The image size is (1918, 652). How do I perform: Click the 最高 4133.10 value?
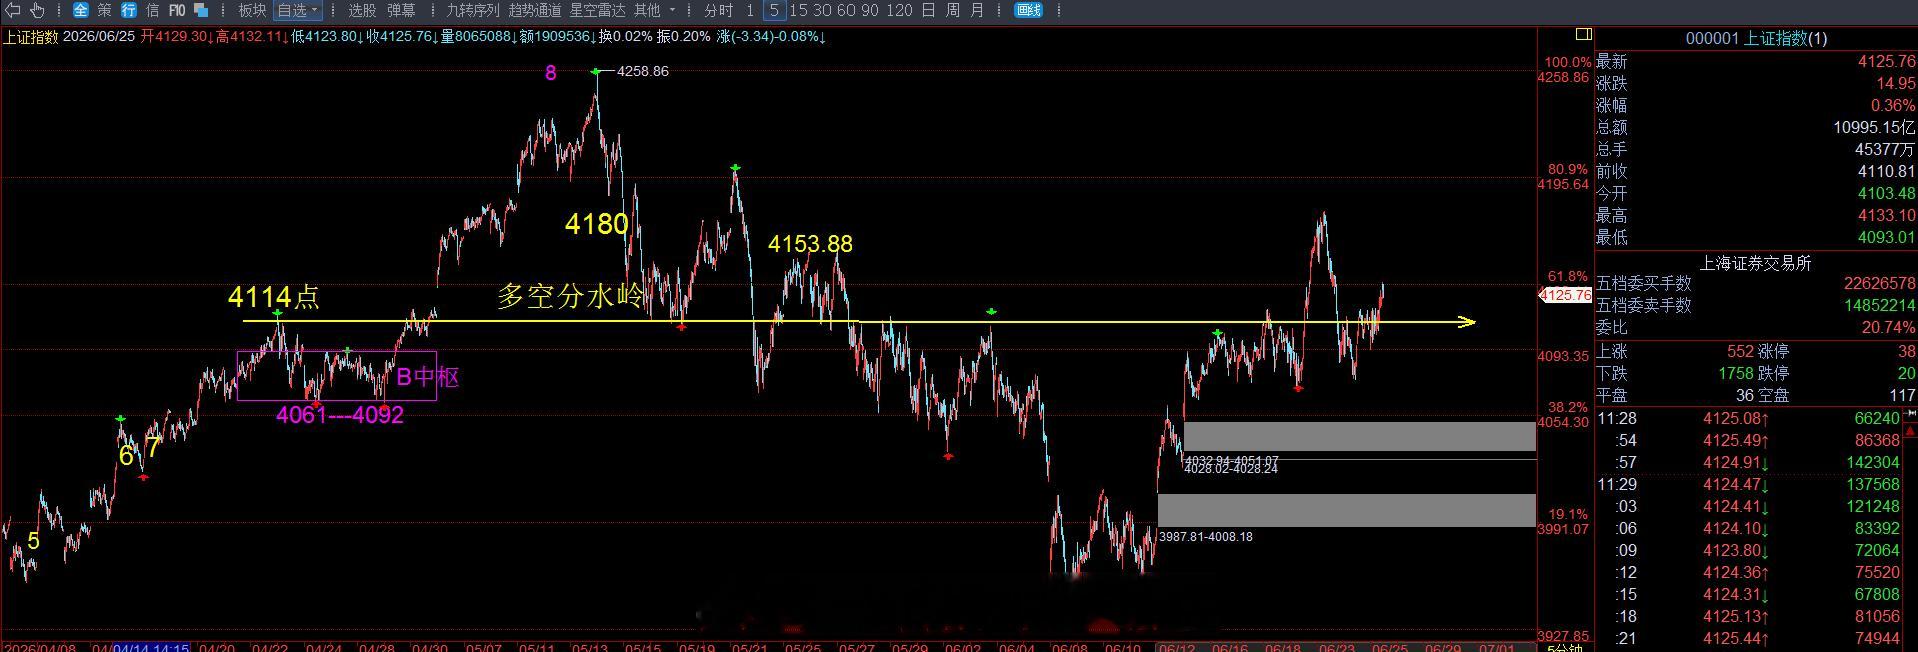[1886, 215]
